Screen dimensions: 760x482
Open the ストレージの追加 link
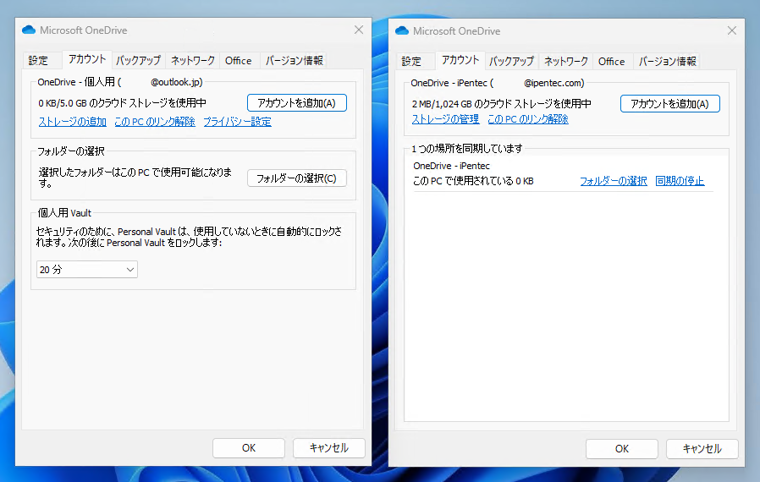tap(73, 122)
